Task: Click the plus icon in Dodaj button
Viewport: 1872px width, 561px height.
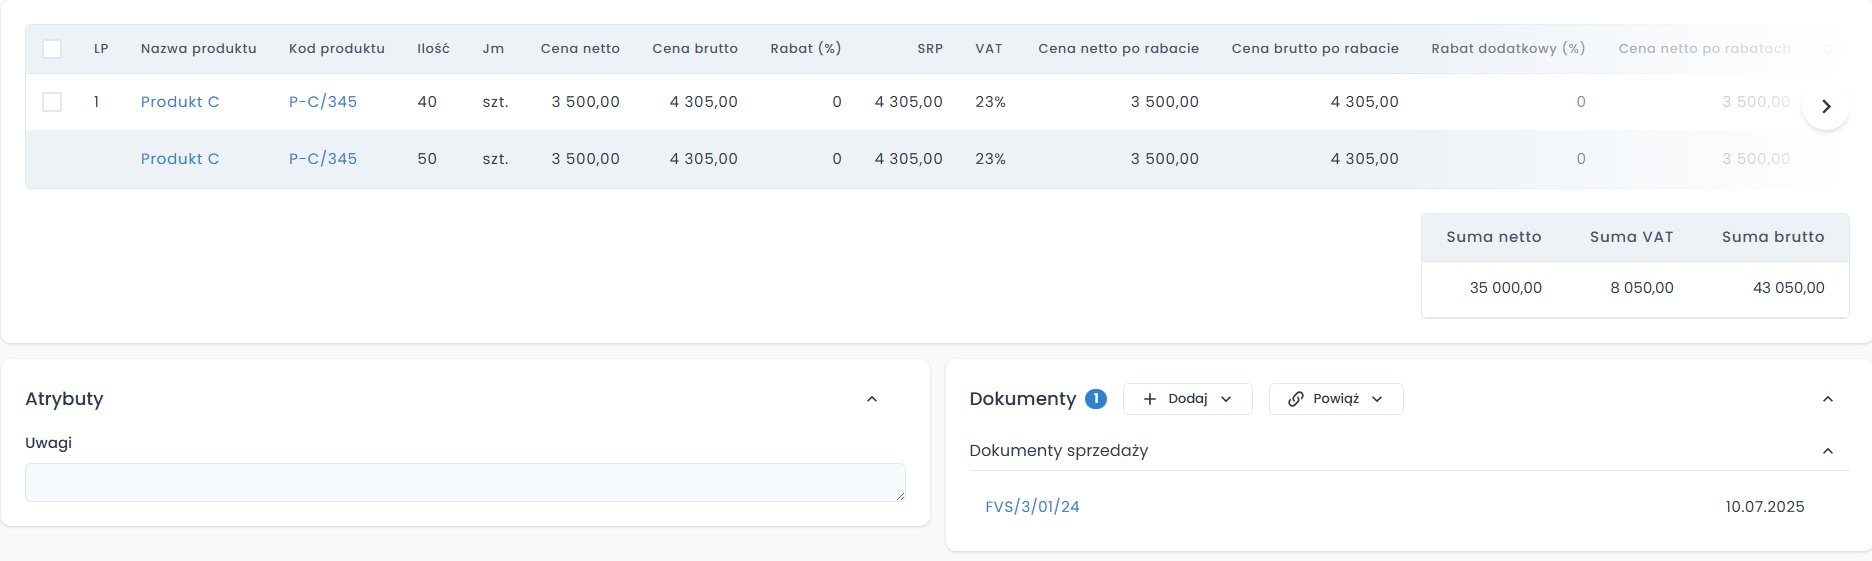Action: click(1150, 399)
